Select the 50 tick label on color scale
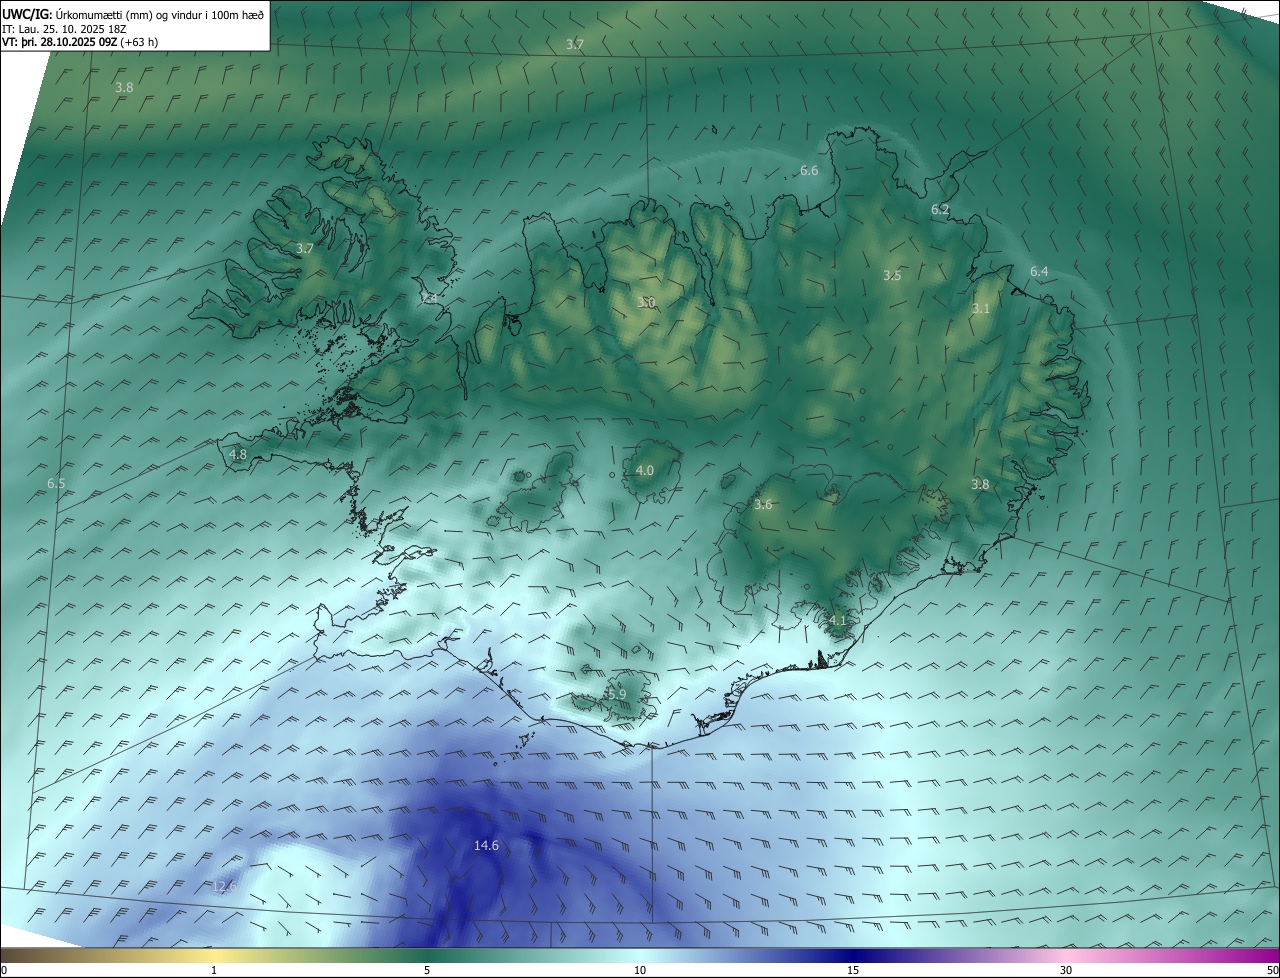 (1272, 970)
